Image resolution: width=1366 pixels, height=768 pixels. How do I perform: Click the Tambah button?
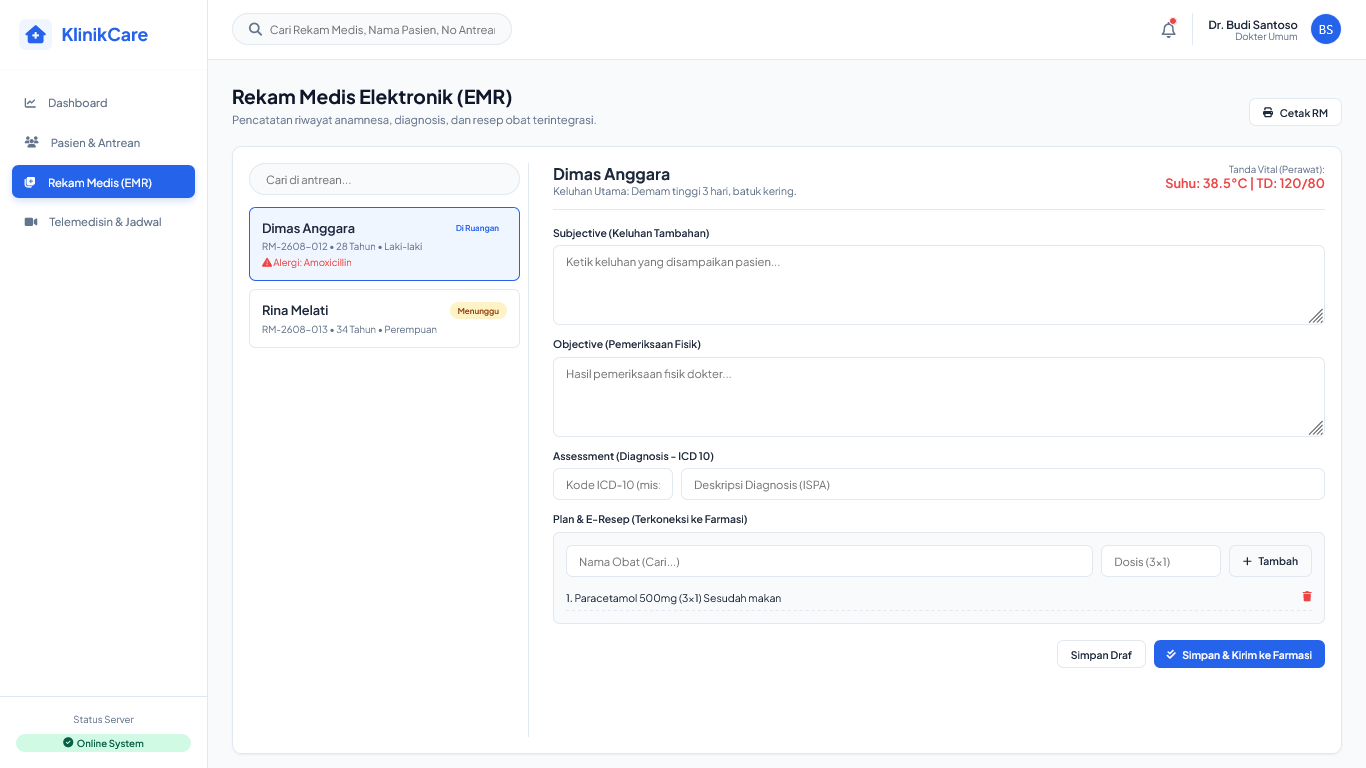(1270, 561)
